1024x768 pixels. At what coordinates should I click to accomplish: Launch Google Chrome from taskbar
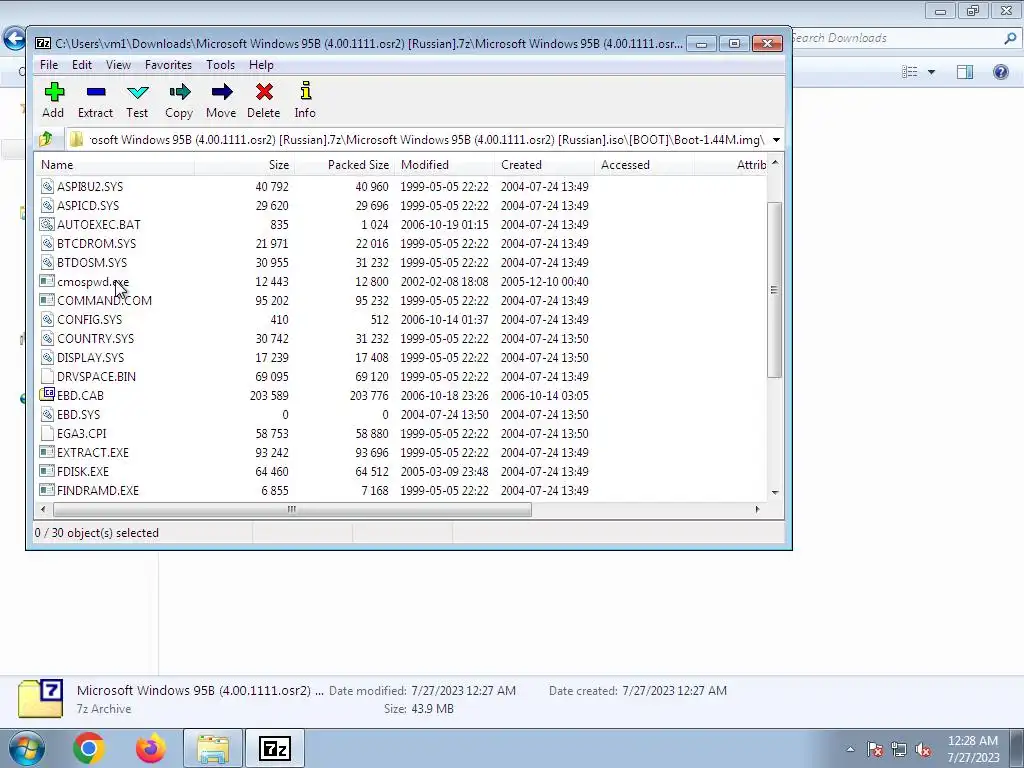89,748
